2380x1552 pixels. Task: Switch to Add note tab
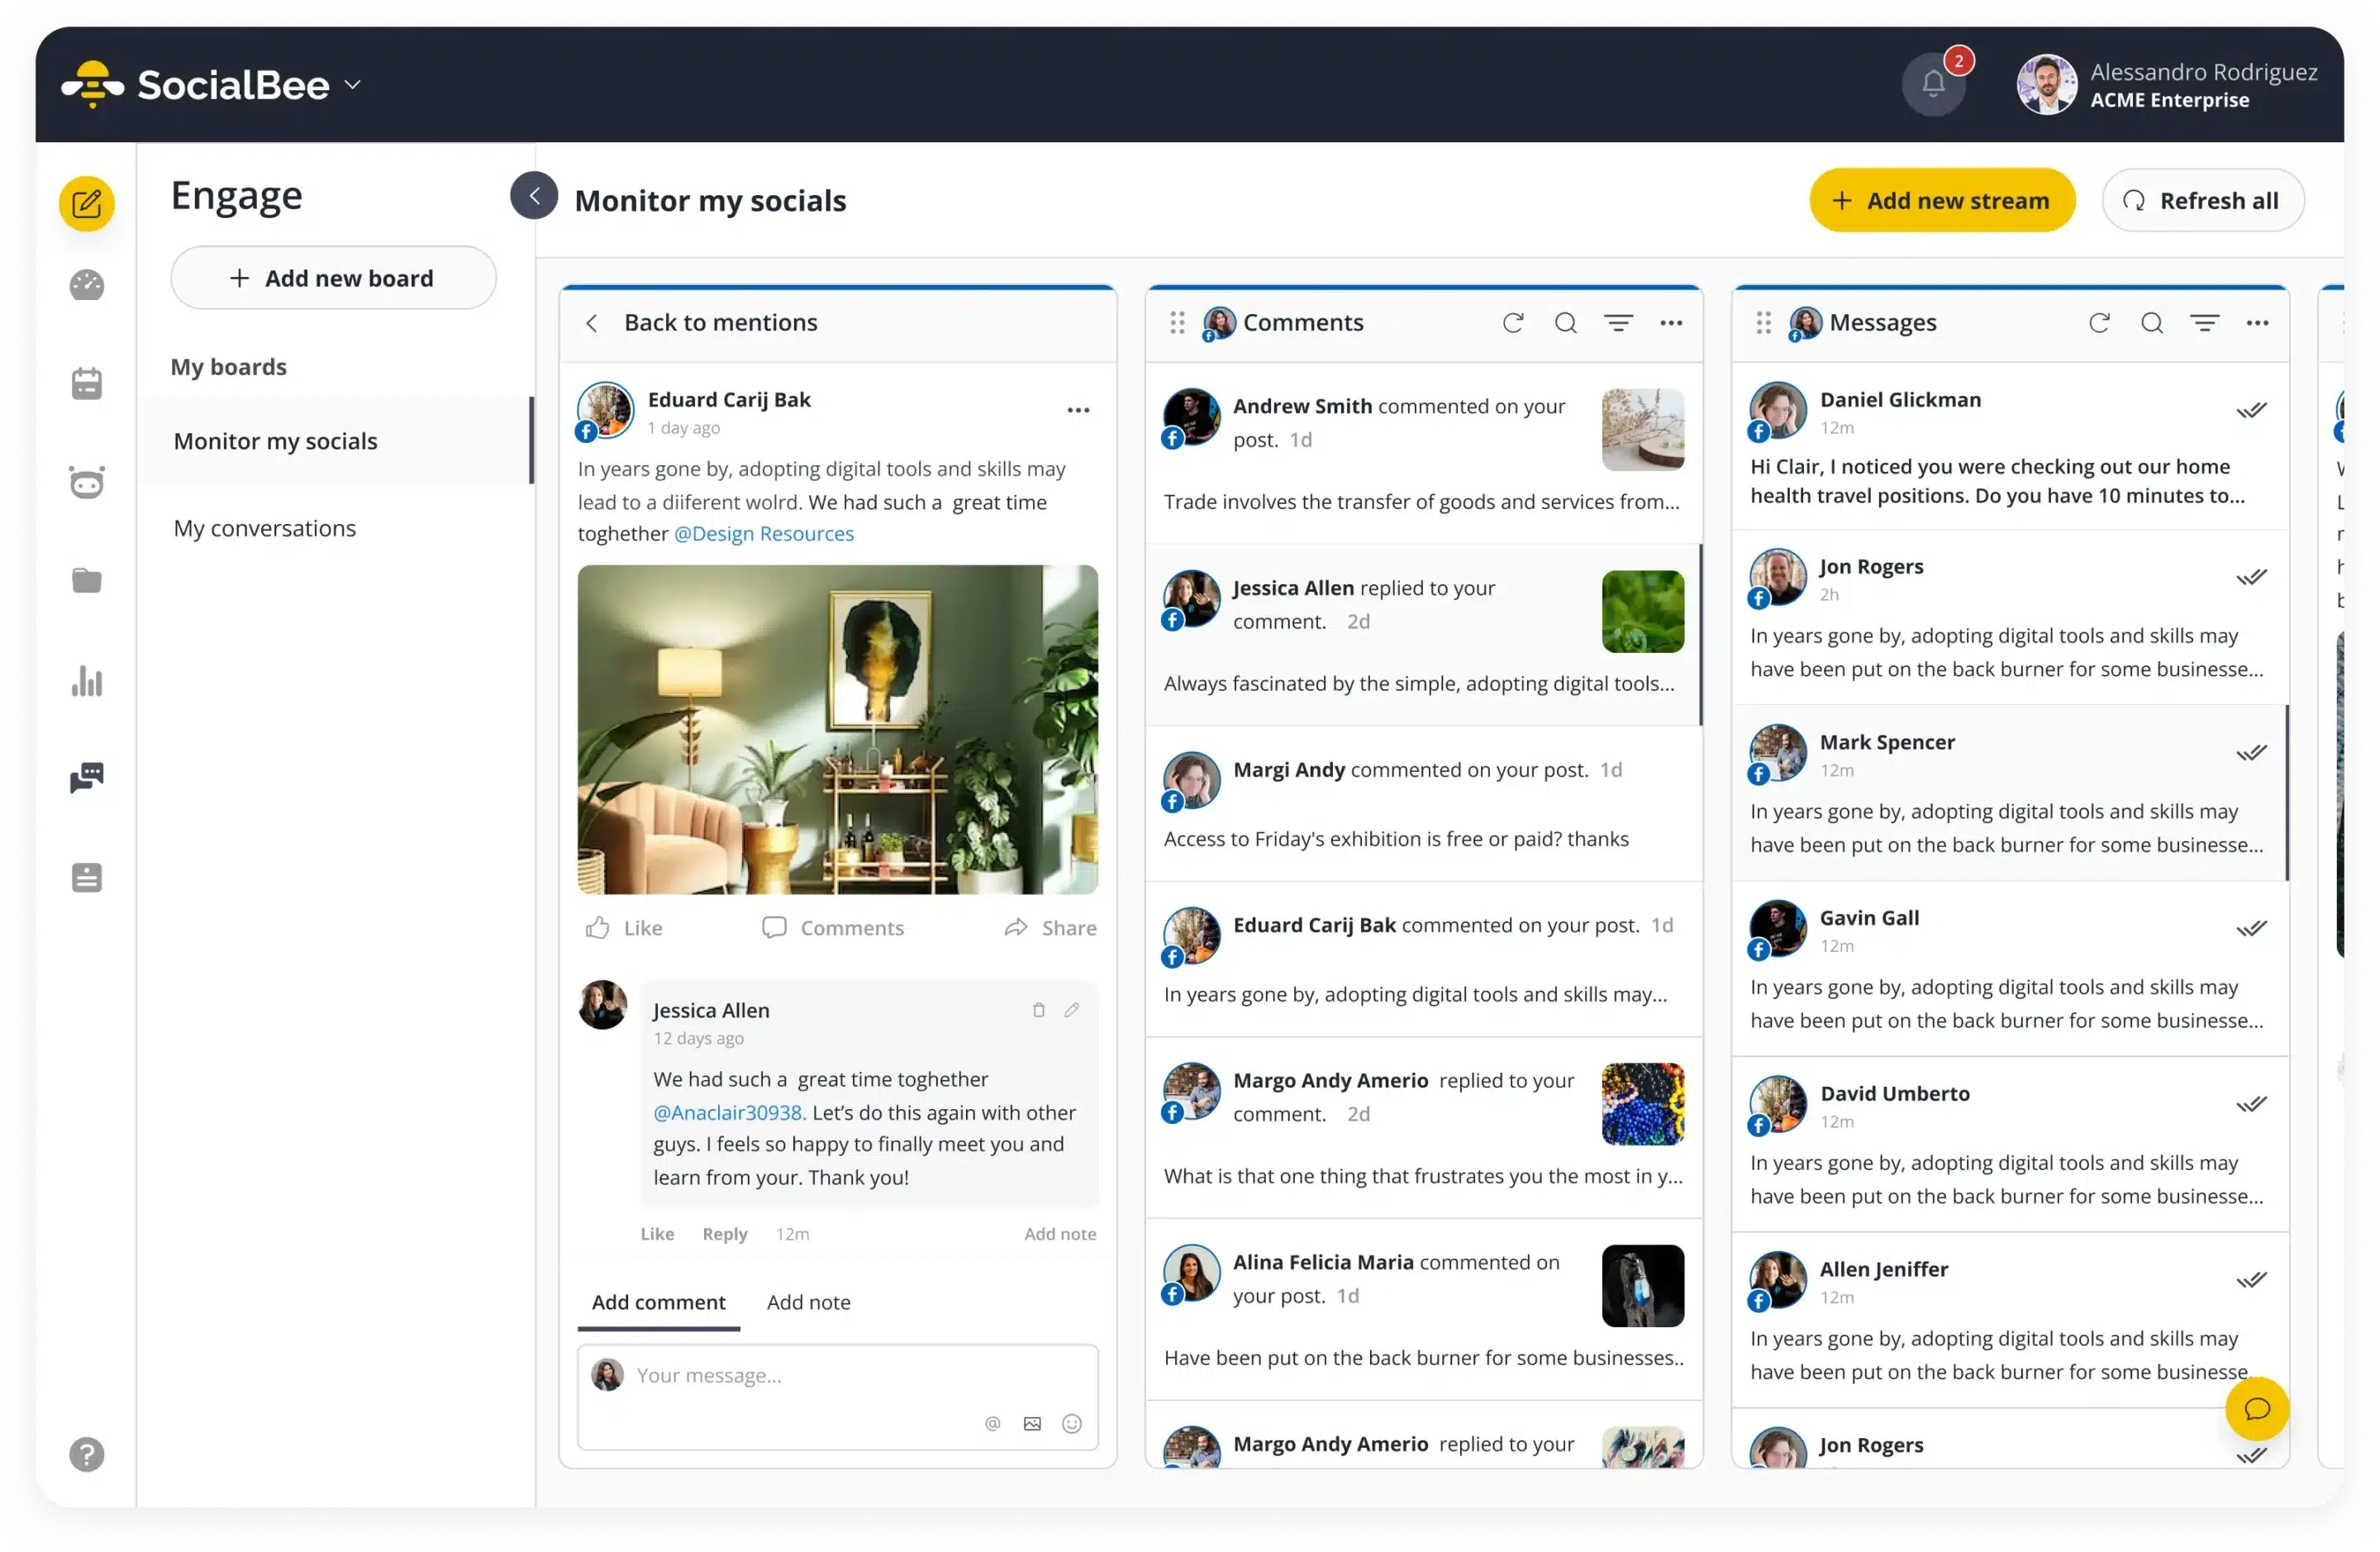pos(808,1301)
